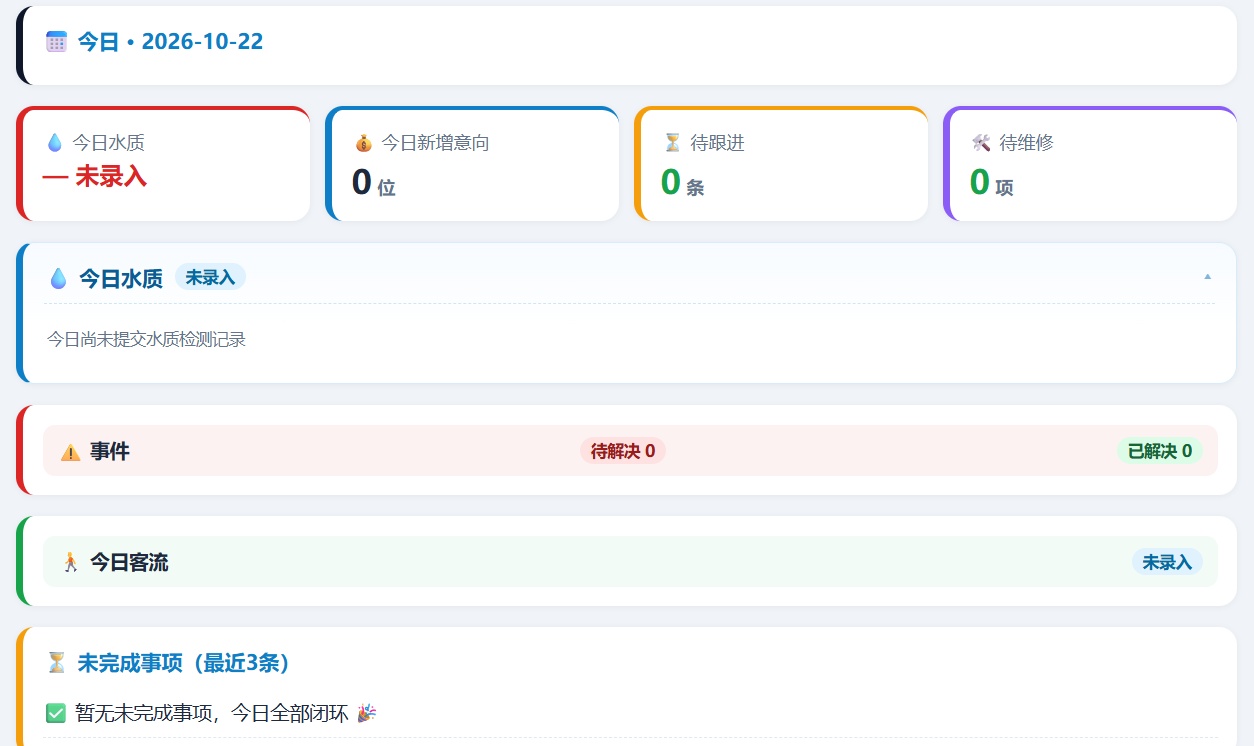Expand the 事件 section row
Image resolution: width=1254 pixels, height=746 pixels.
click(x=630, y=451)
